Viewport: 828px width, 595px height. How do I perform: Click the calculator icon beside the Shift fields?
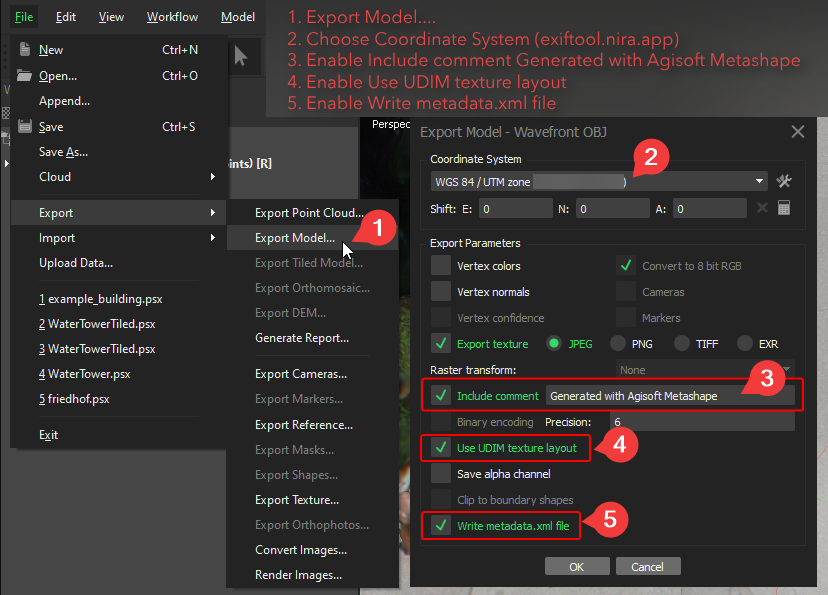[x=785, y=208]
